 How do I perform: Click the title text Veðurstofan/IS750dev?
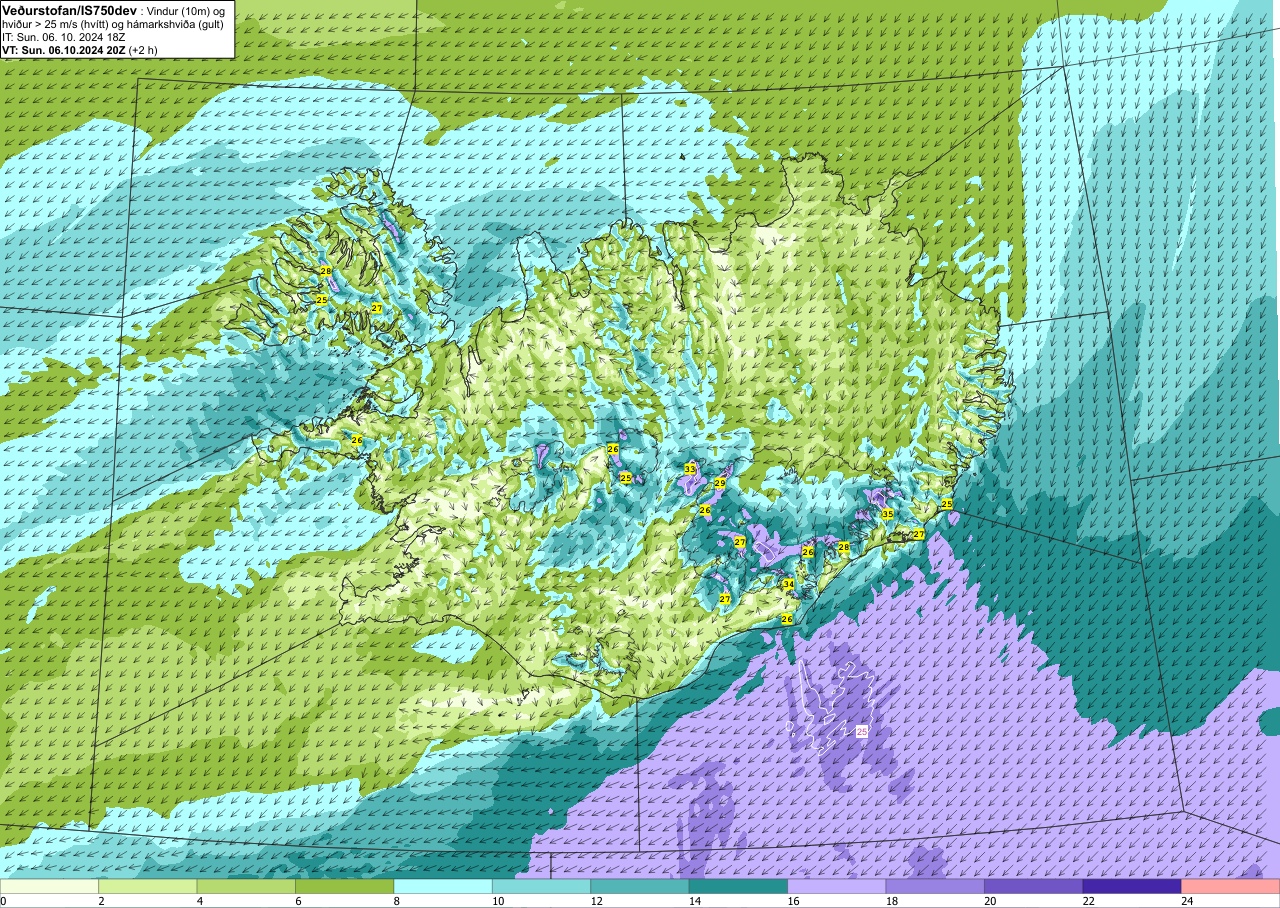(69, 9)
